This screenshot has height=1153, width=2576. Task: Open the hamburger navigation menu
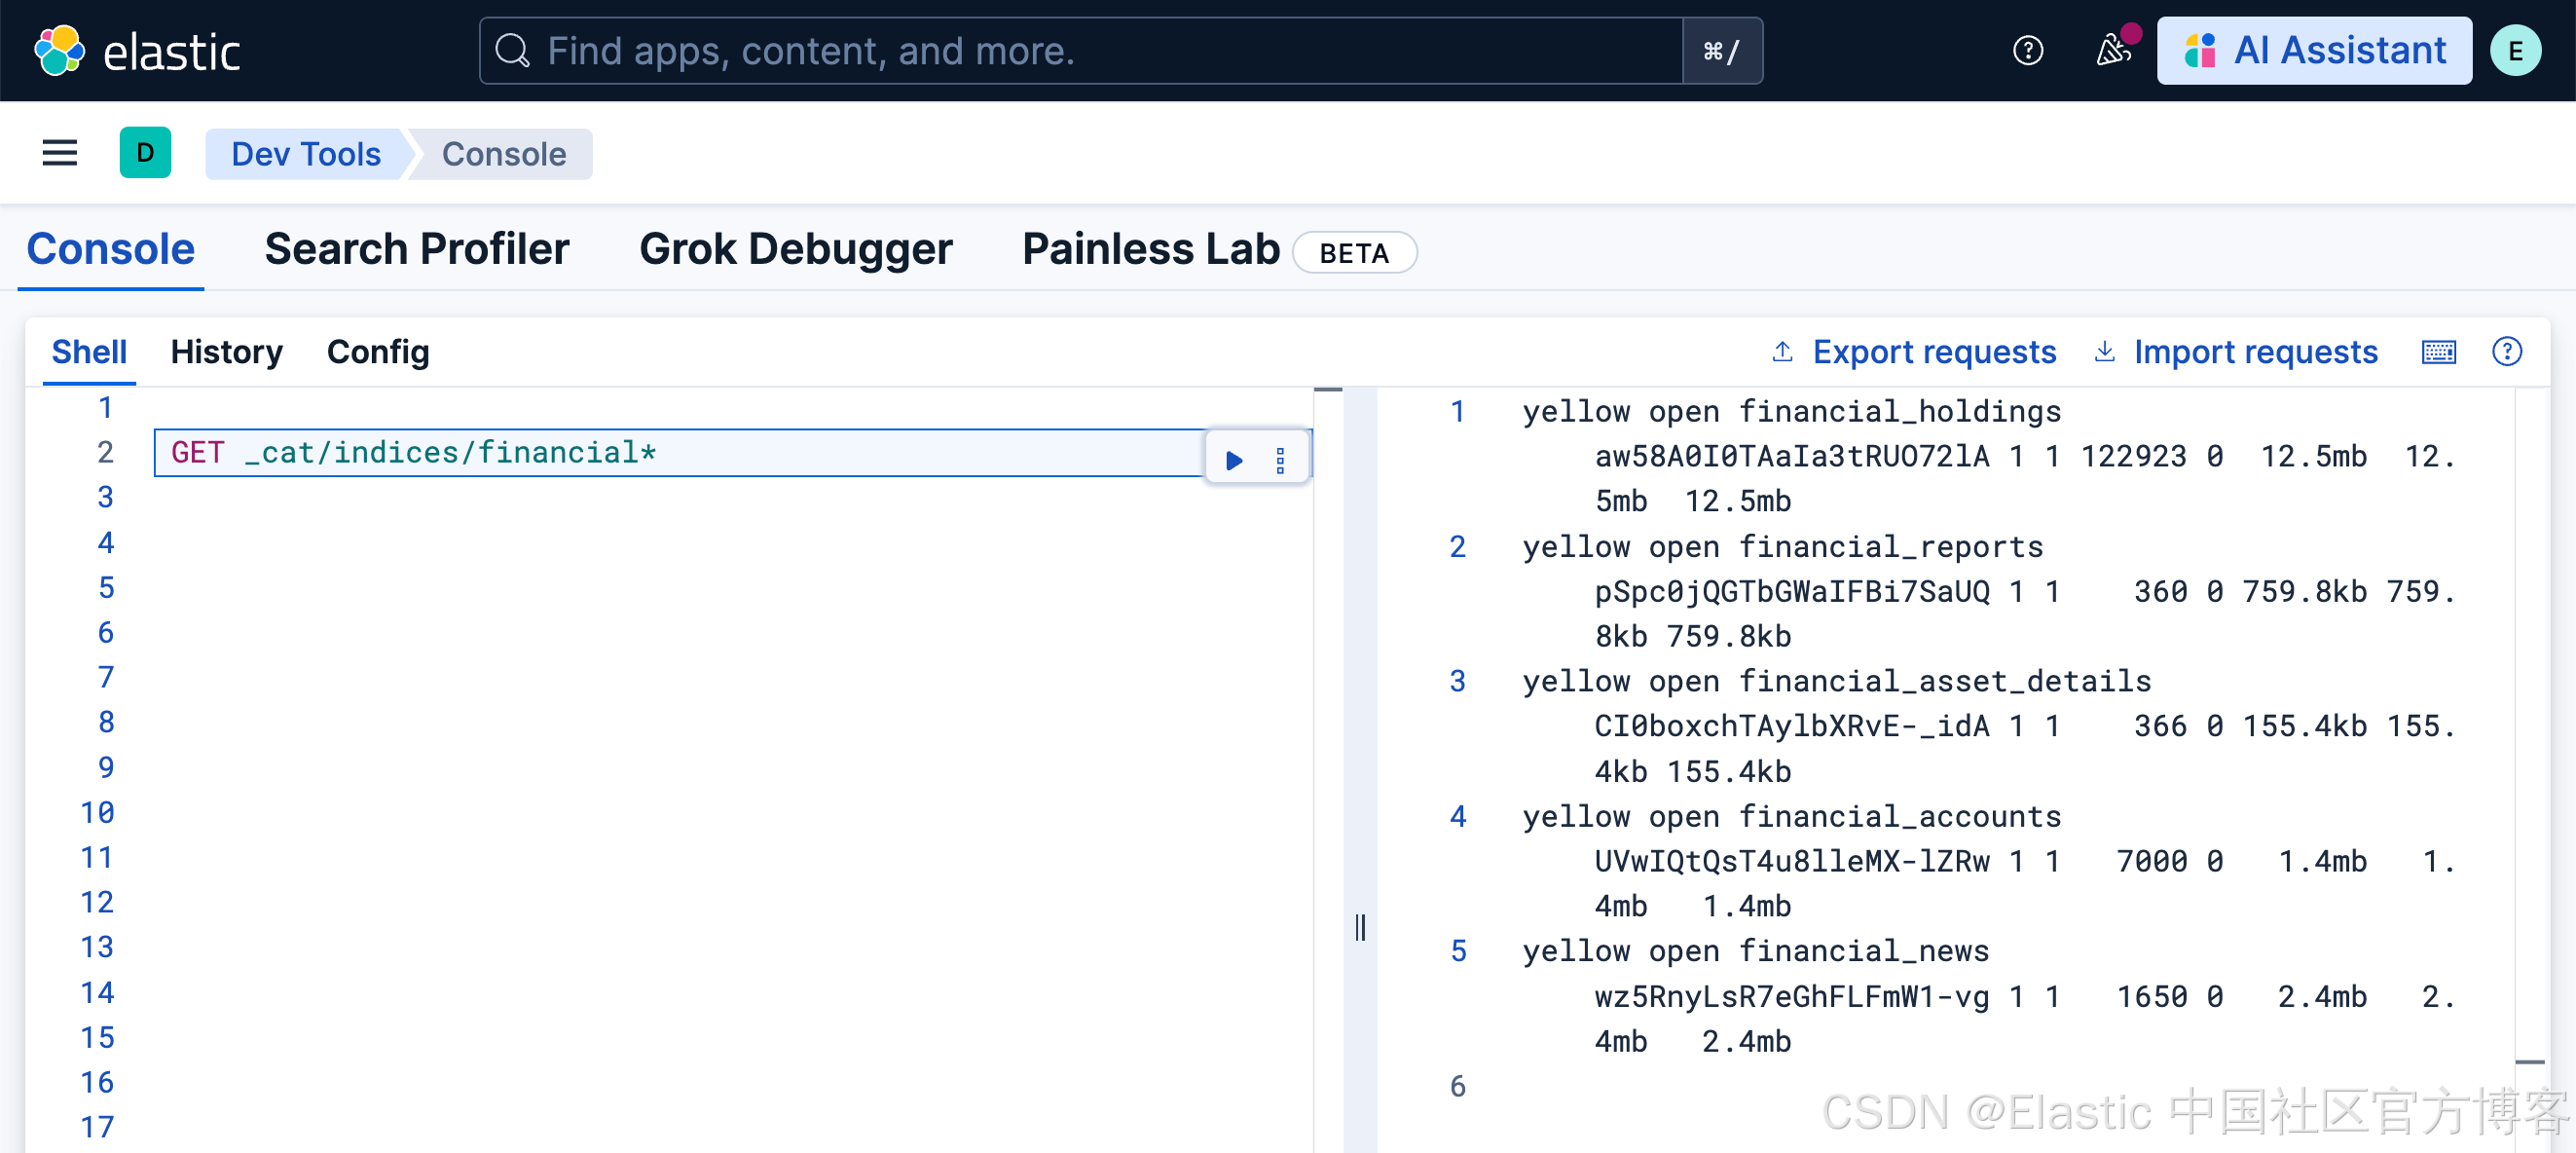coord(60,153)
